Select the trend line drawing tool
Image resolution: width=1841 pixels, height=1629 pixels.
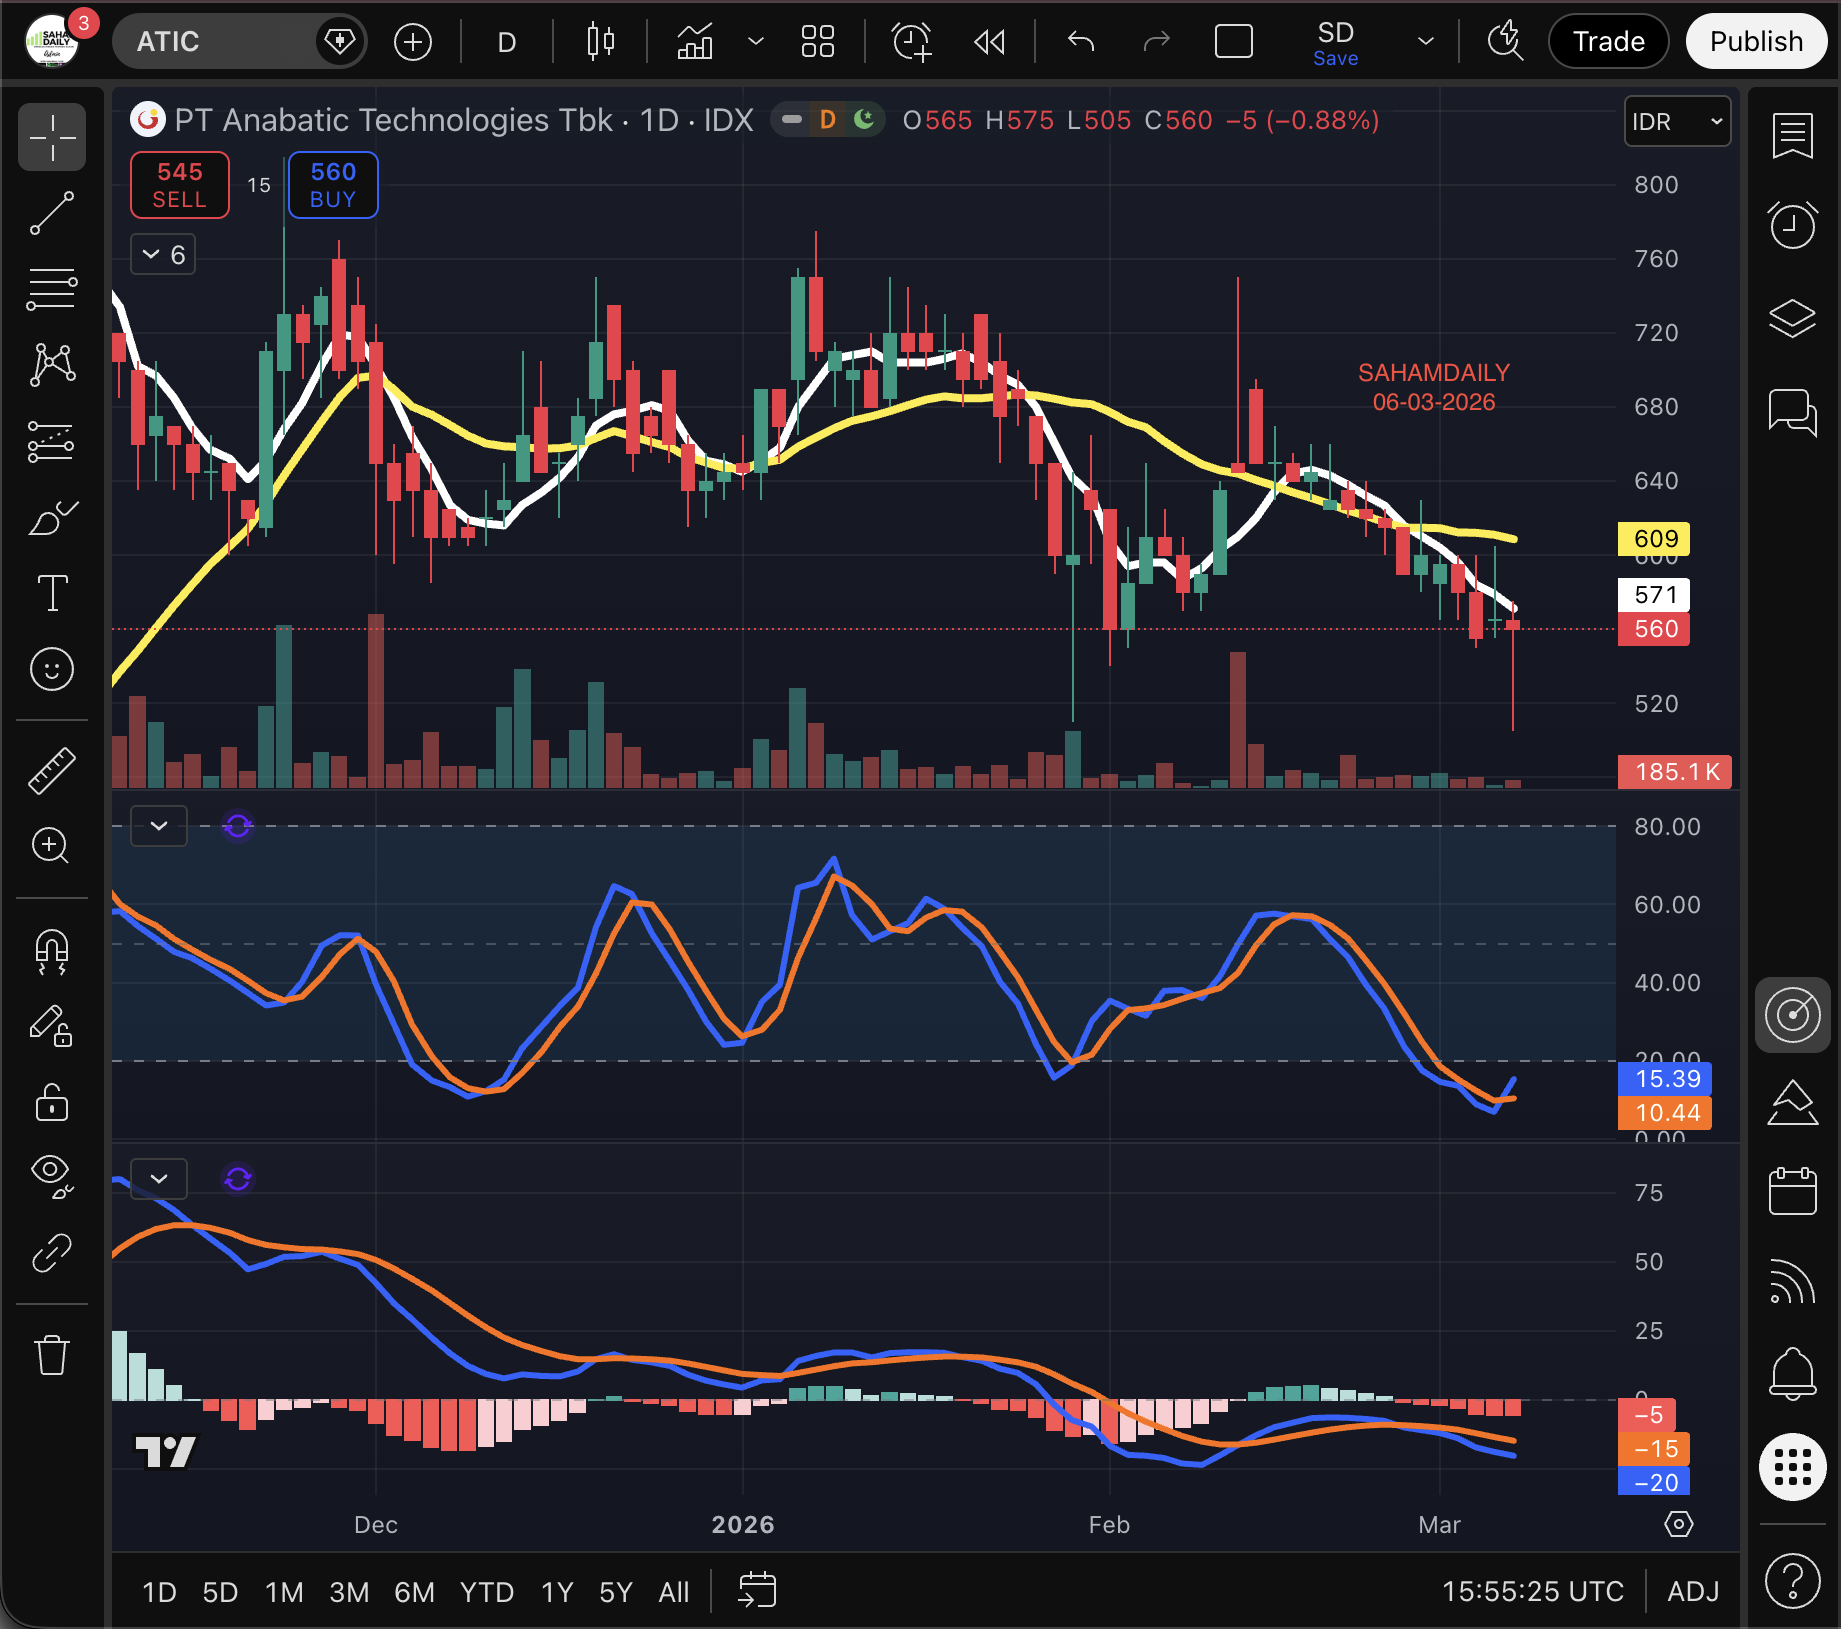pos(52,213)
